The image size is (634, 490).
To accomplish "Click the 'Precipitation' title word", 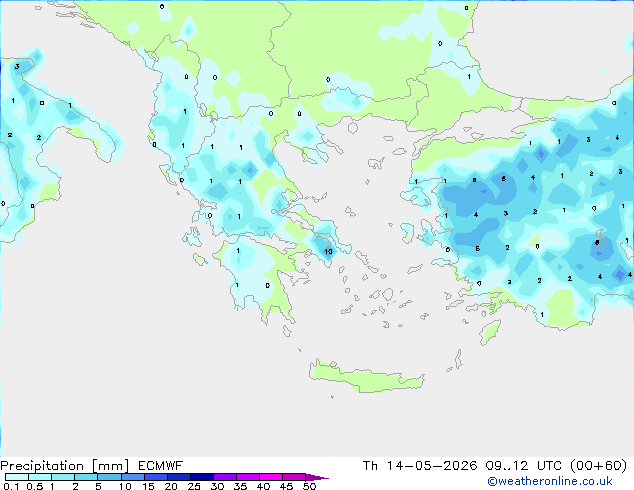I will tap(42, 466).
